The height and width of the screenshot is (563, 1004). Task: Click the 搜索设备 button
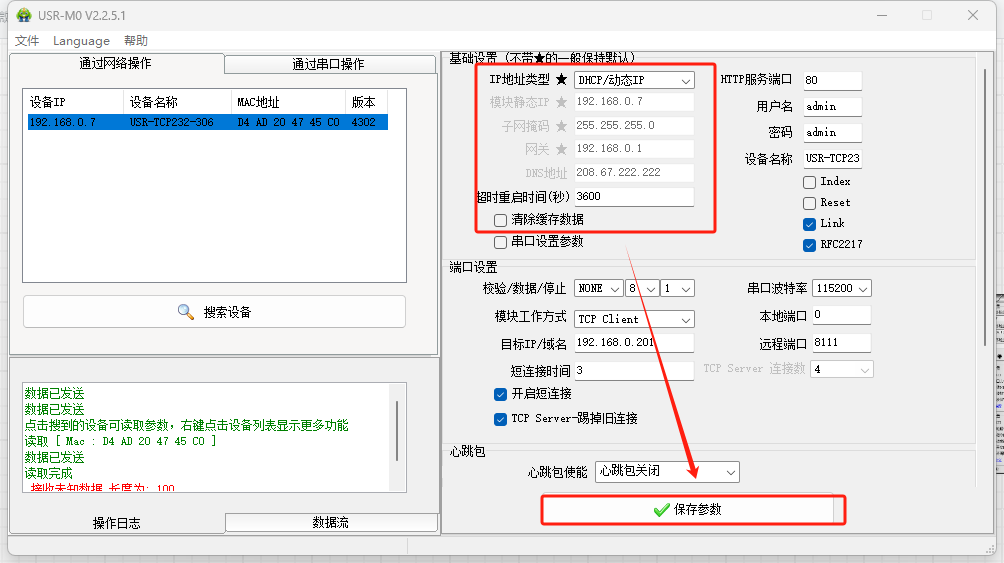coord(215,312)
